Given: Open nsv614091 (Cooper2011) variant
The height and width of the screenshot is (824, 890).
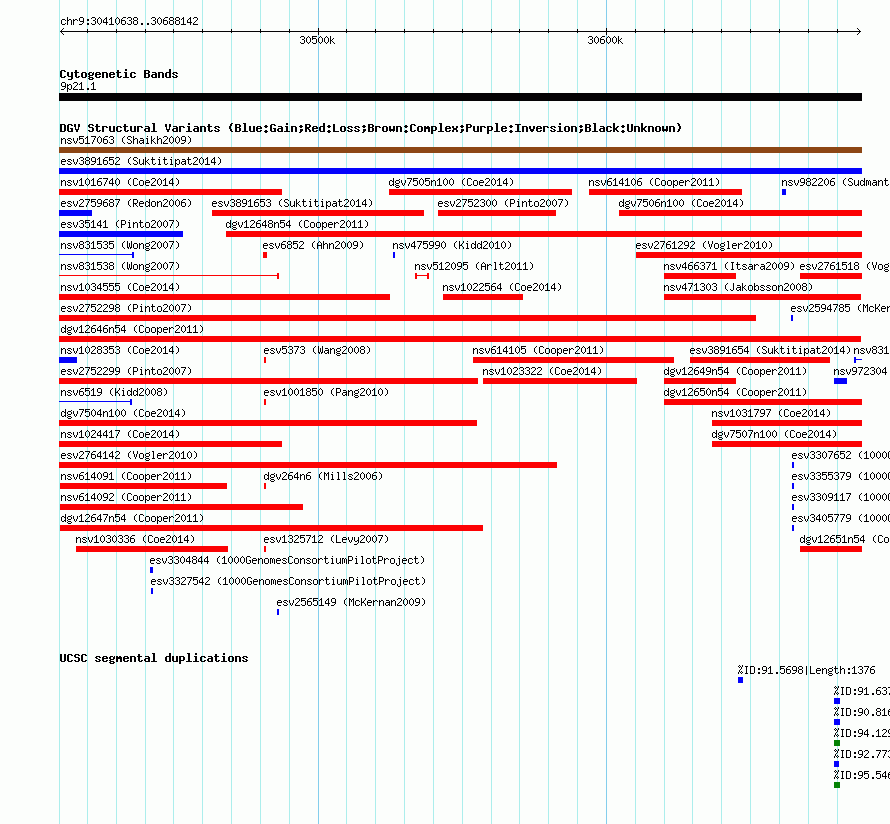Looking at the screenshot, I should tap(126, 476).
